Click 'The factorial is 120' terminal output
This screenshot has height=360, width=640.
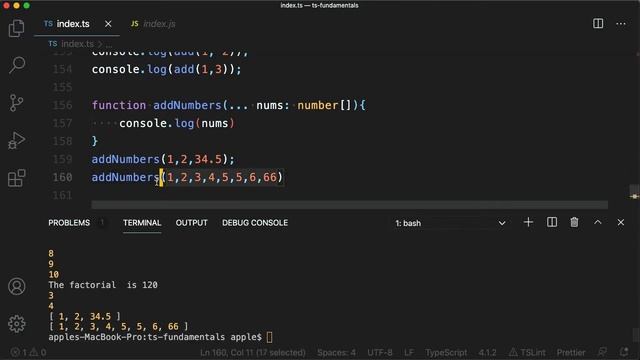103,285
